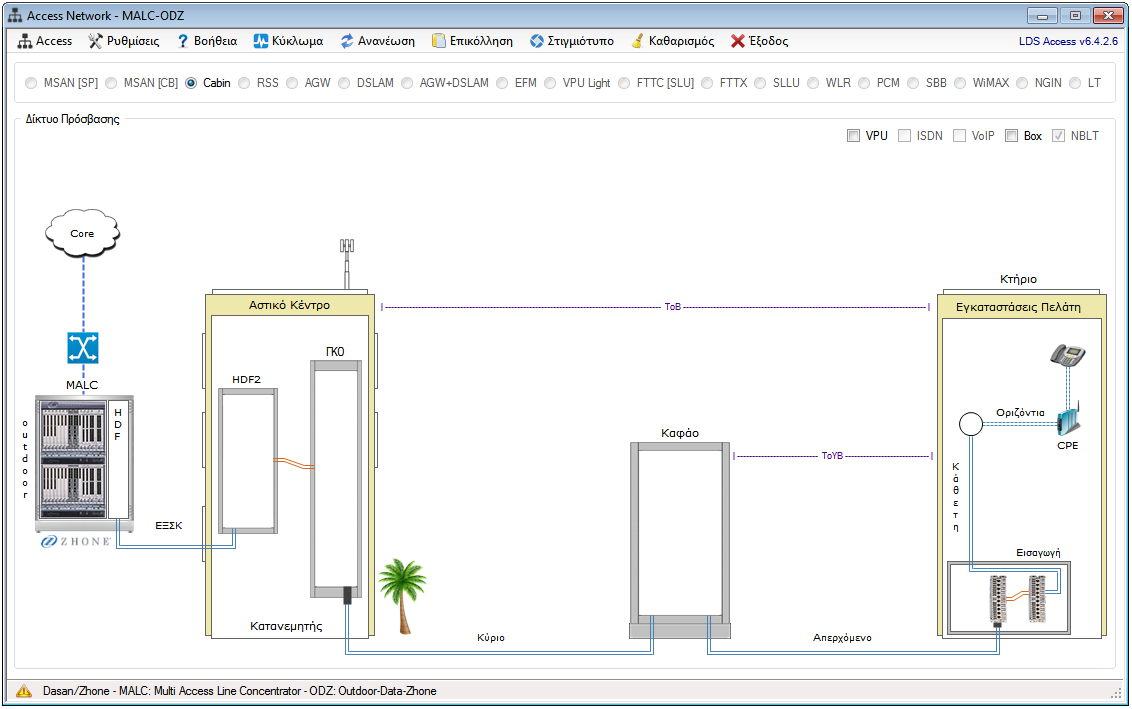Select the WiMAX radio button
Viewport: 1132px width, 709px height.
click(x=960, y=83)
